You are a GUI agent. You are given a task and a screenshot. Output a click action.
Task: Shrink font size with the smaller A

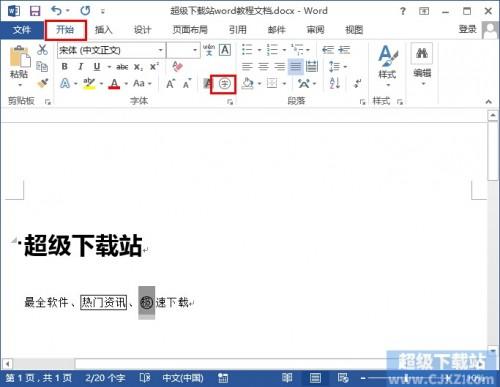pos(187,83)
